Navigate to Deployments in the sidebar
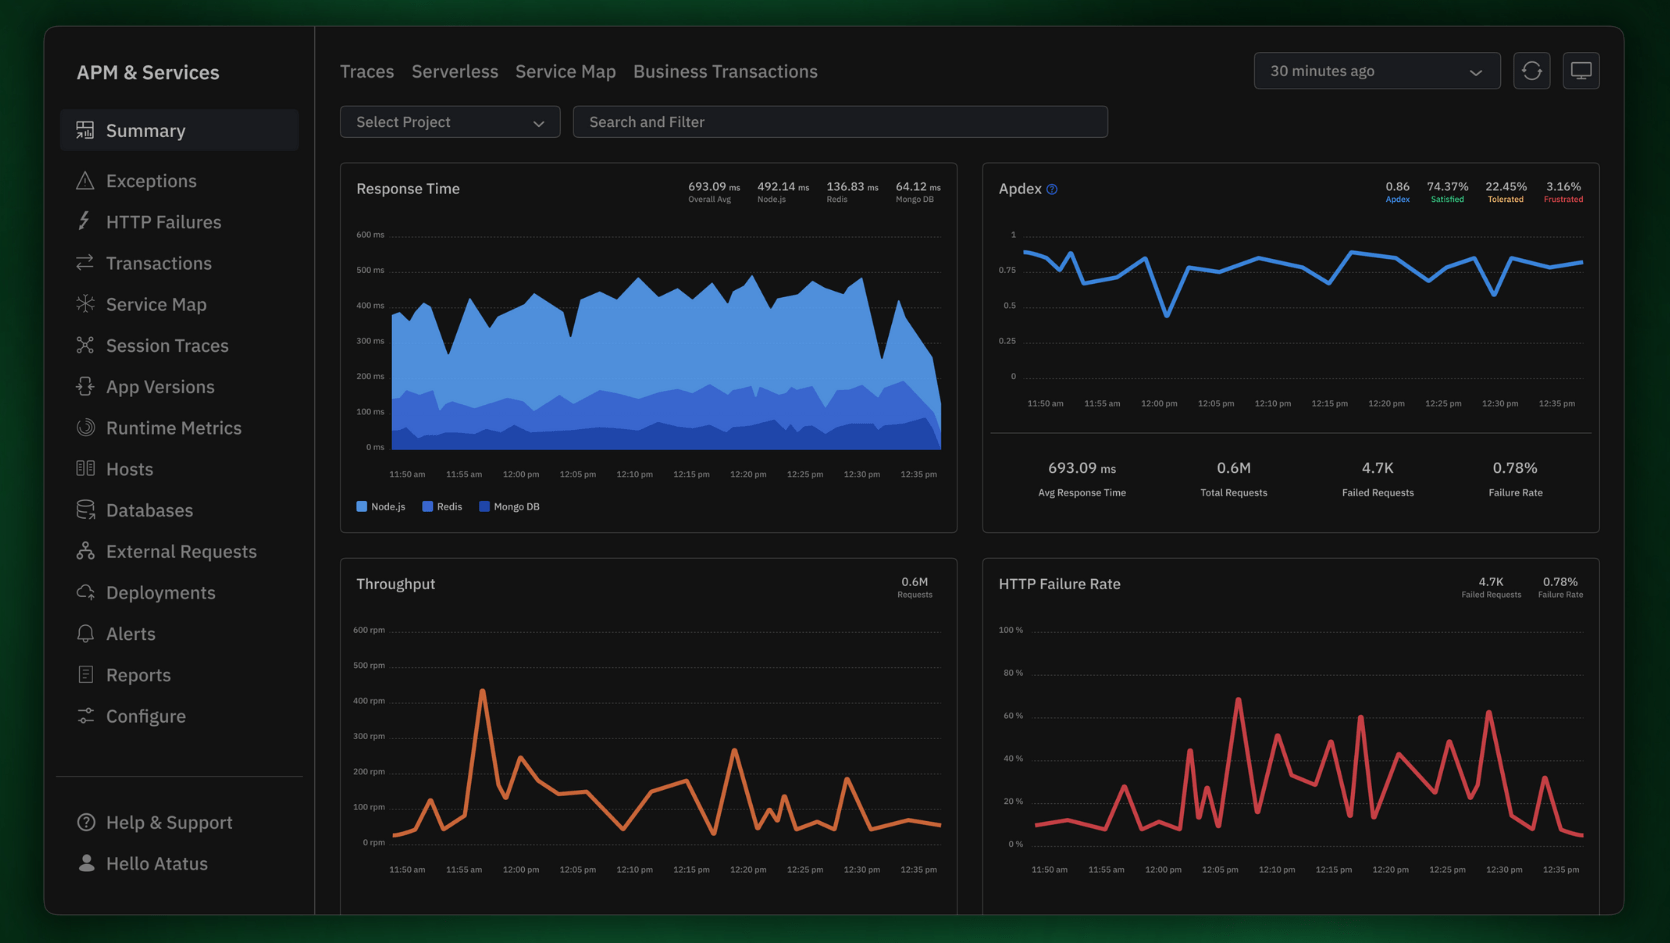The width and height of the screenshot is (1670, 943). coord(160,592)
